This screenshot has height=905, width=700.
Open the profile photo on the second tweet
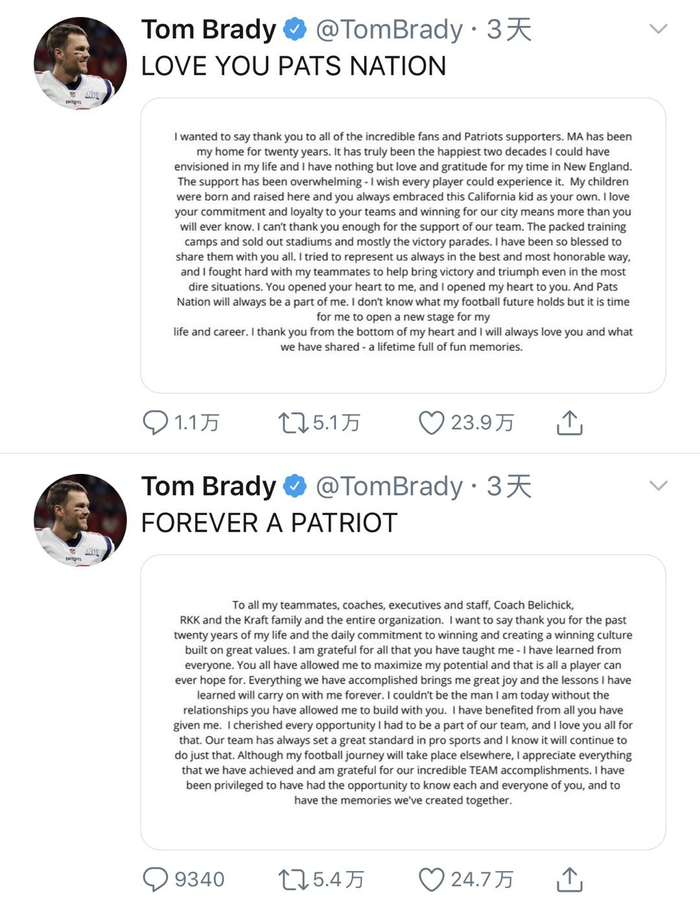(80, 519)
